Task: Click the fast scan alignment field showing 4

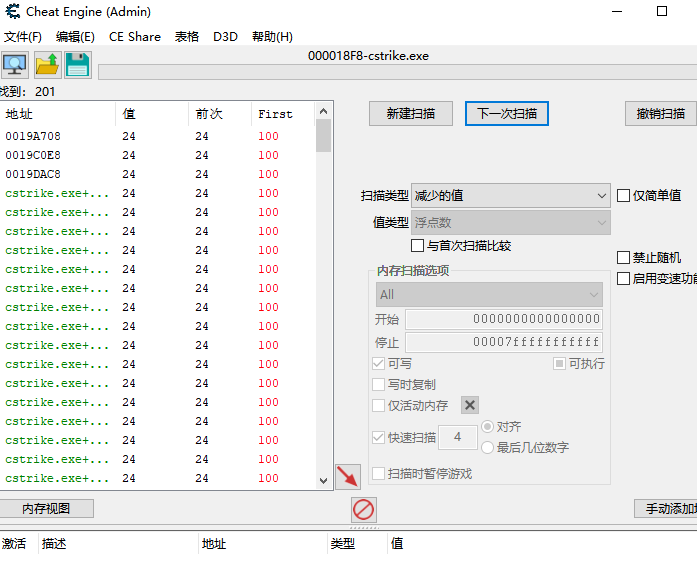Action: click(458, 437)
